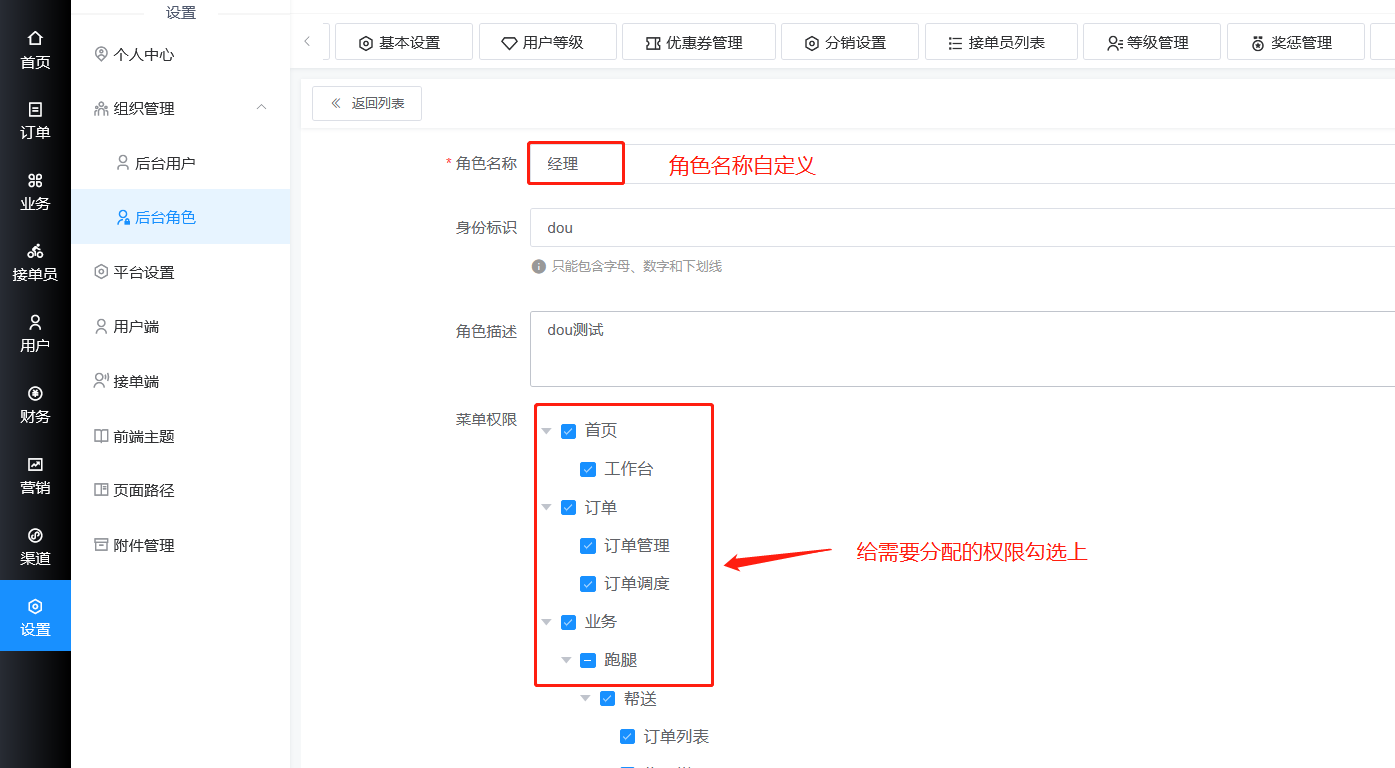
Task: Click the 分销设置 tab icon
Action: 812,43
